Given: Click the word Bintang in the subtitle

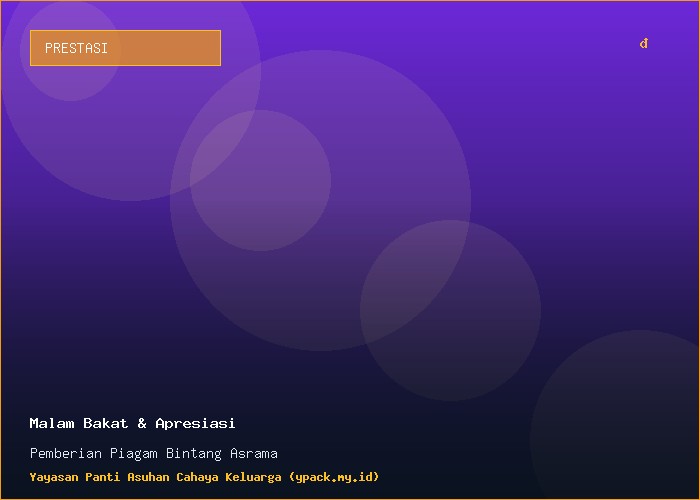Looking at the screenshot, I should pyautogui.click(x=194, y=454).
